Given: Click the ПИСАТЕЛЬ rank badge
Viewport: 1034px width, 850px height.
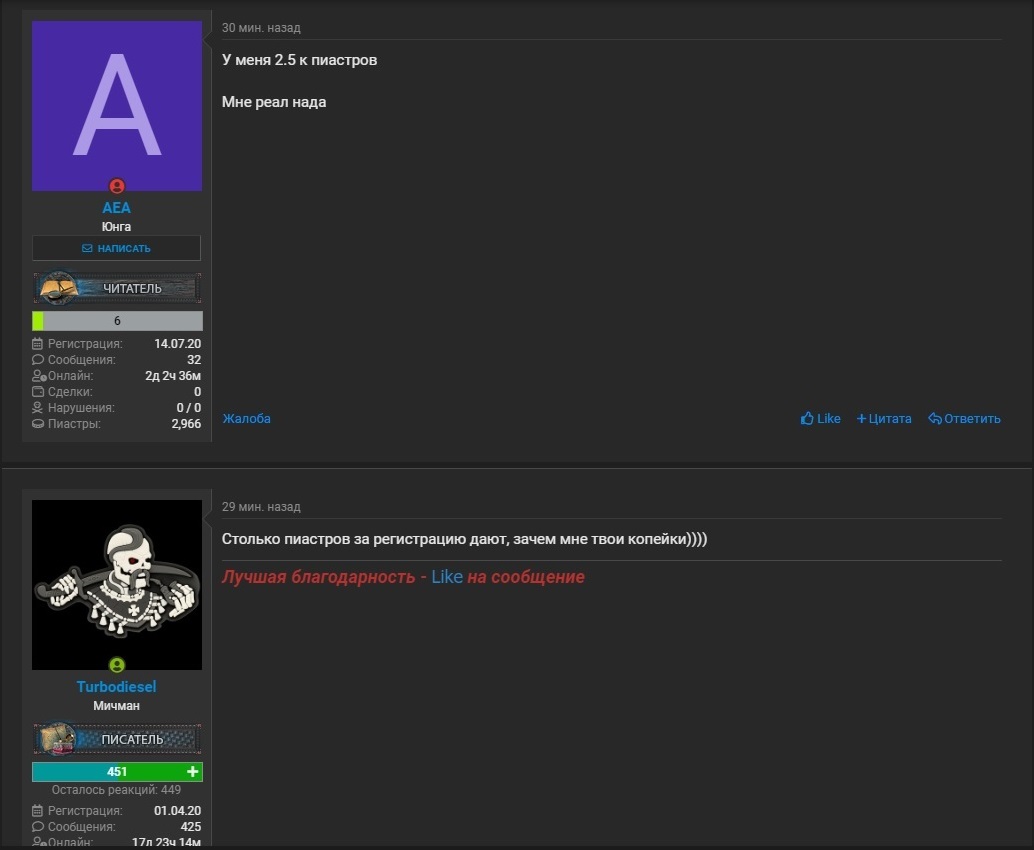Looking at the screenshot, I should pos(117,739).
